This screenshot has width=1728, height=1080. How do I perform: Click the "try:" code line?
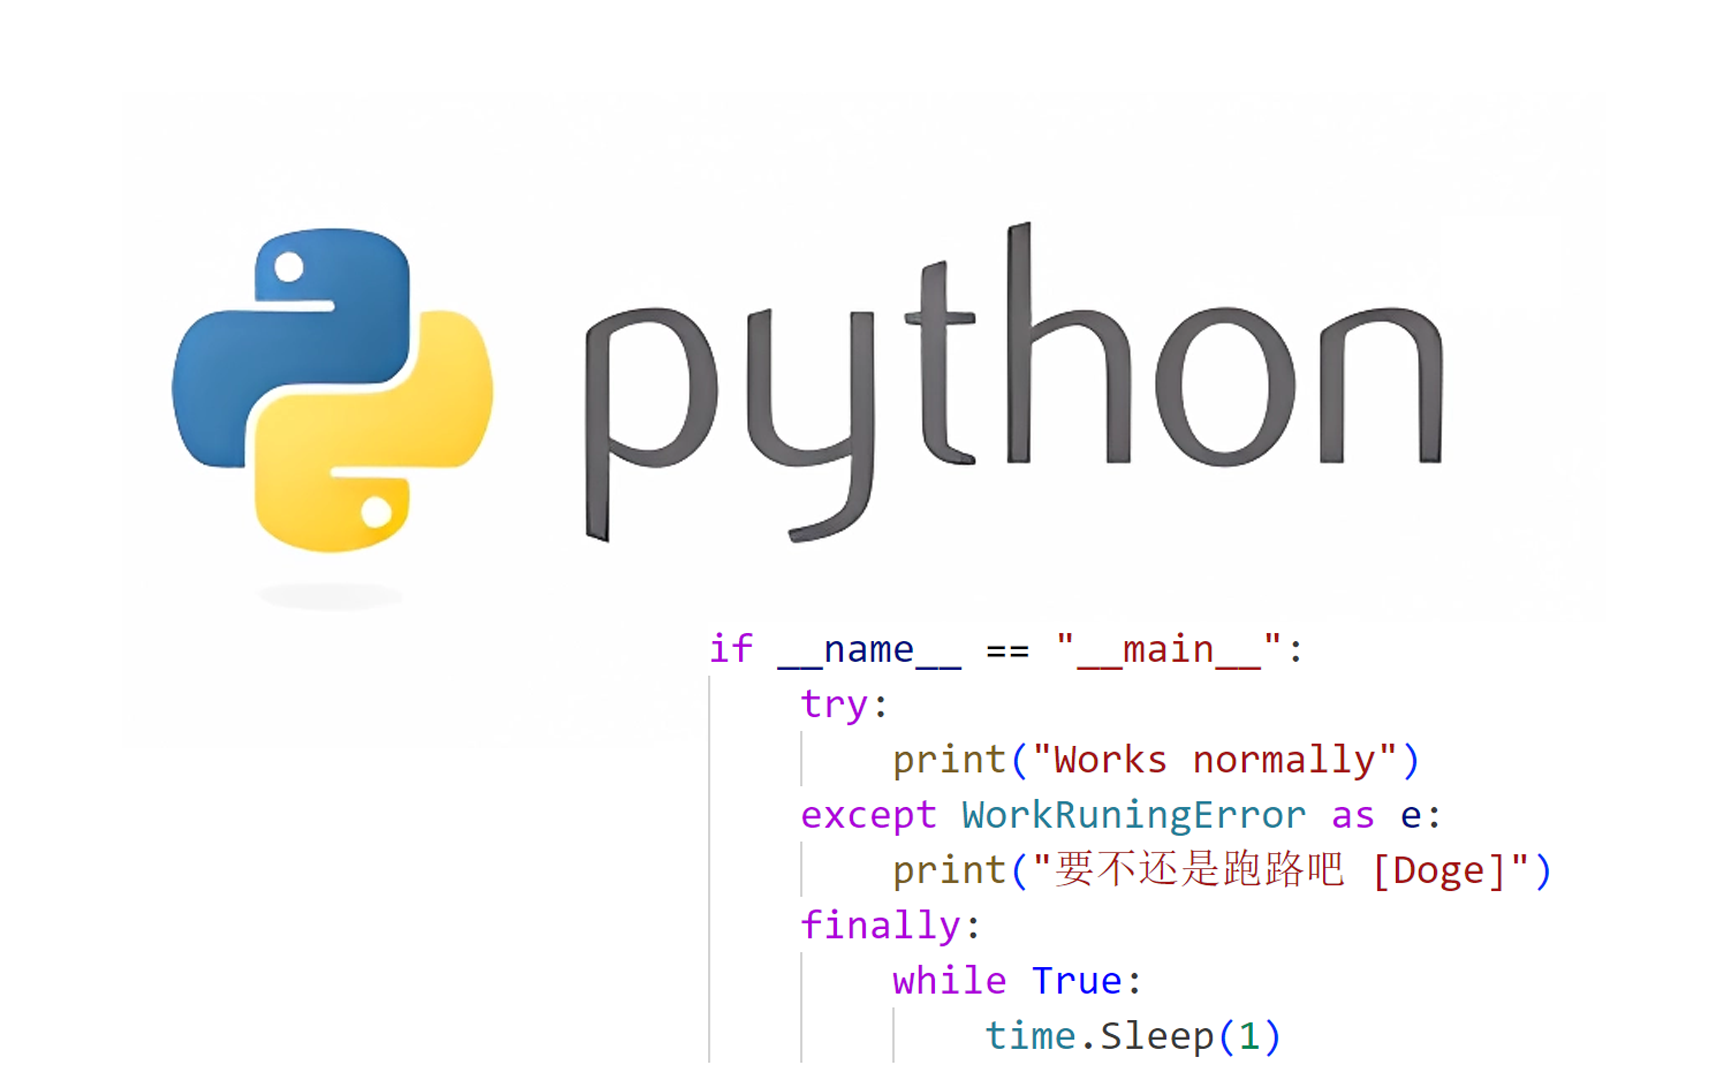844,705
